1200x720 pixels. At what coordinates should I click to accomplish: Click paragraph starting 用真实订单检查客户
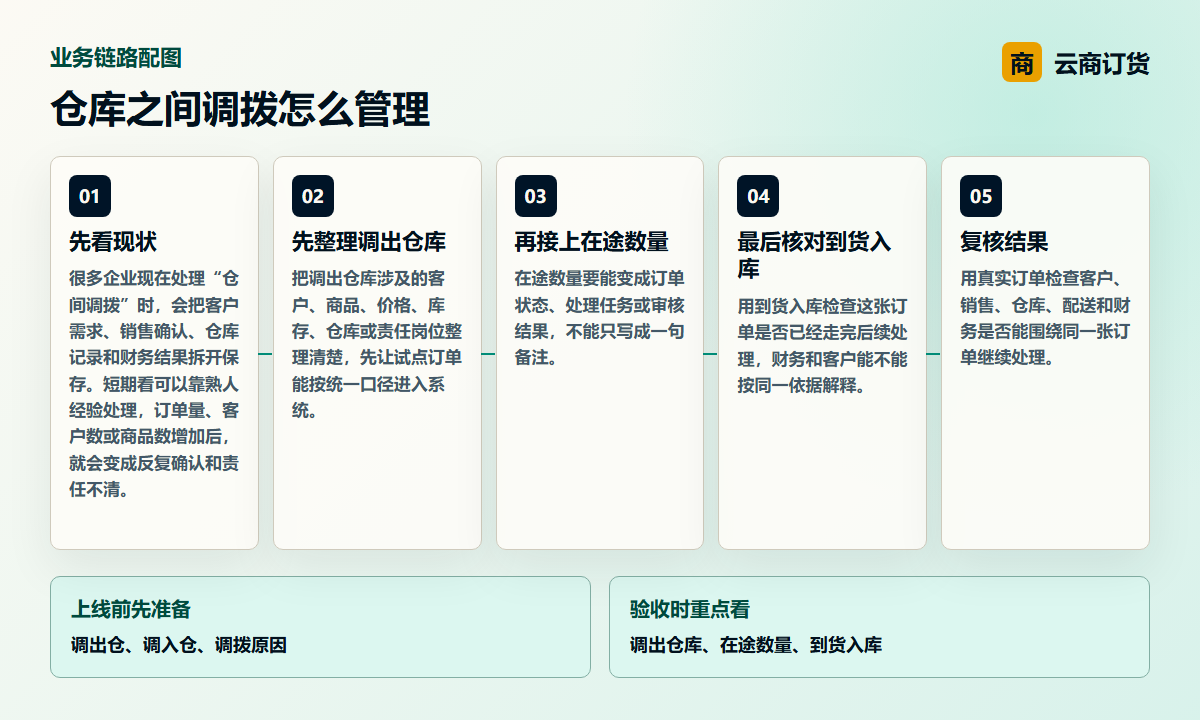tap(1046, 318)
